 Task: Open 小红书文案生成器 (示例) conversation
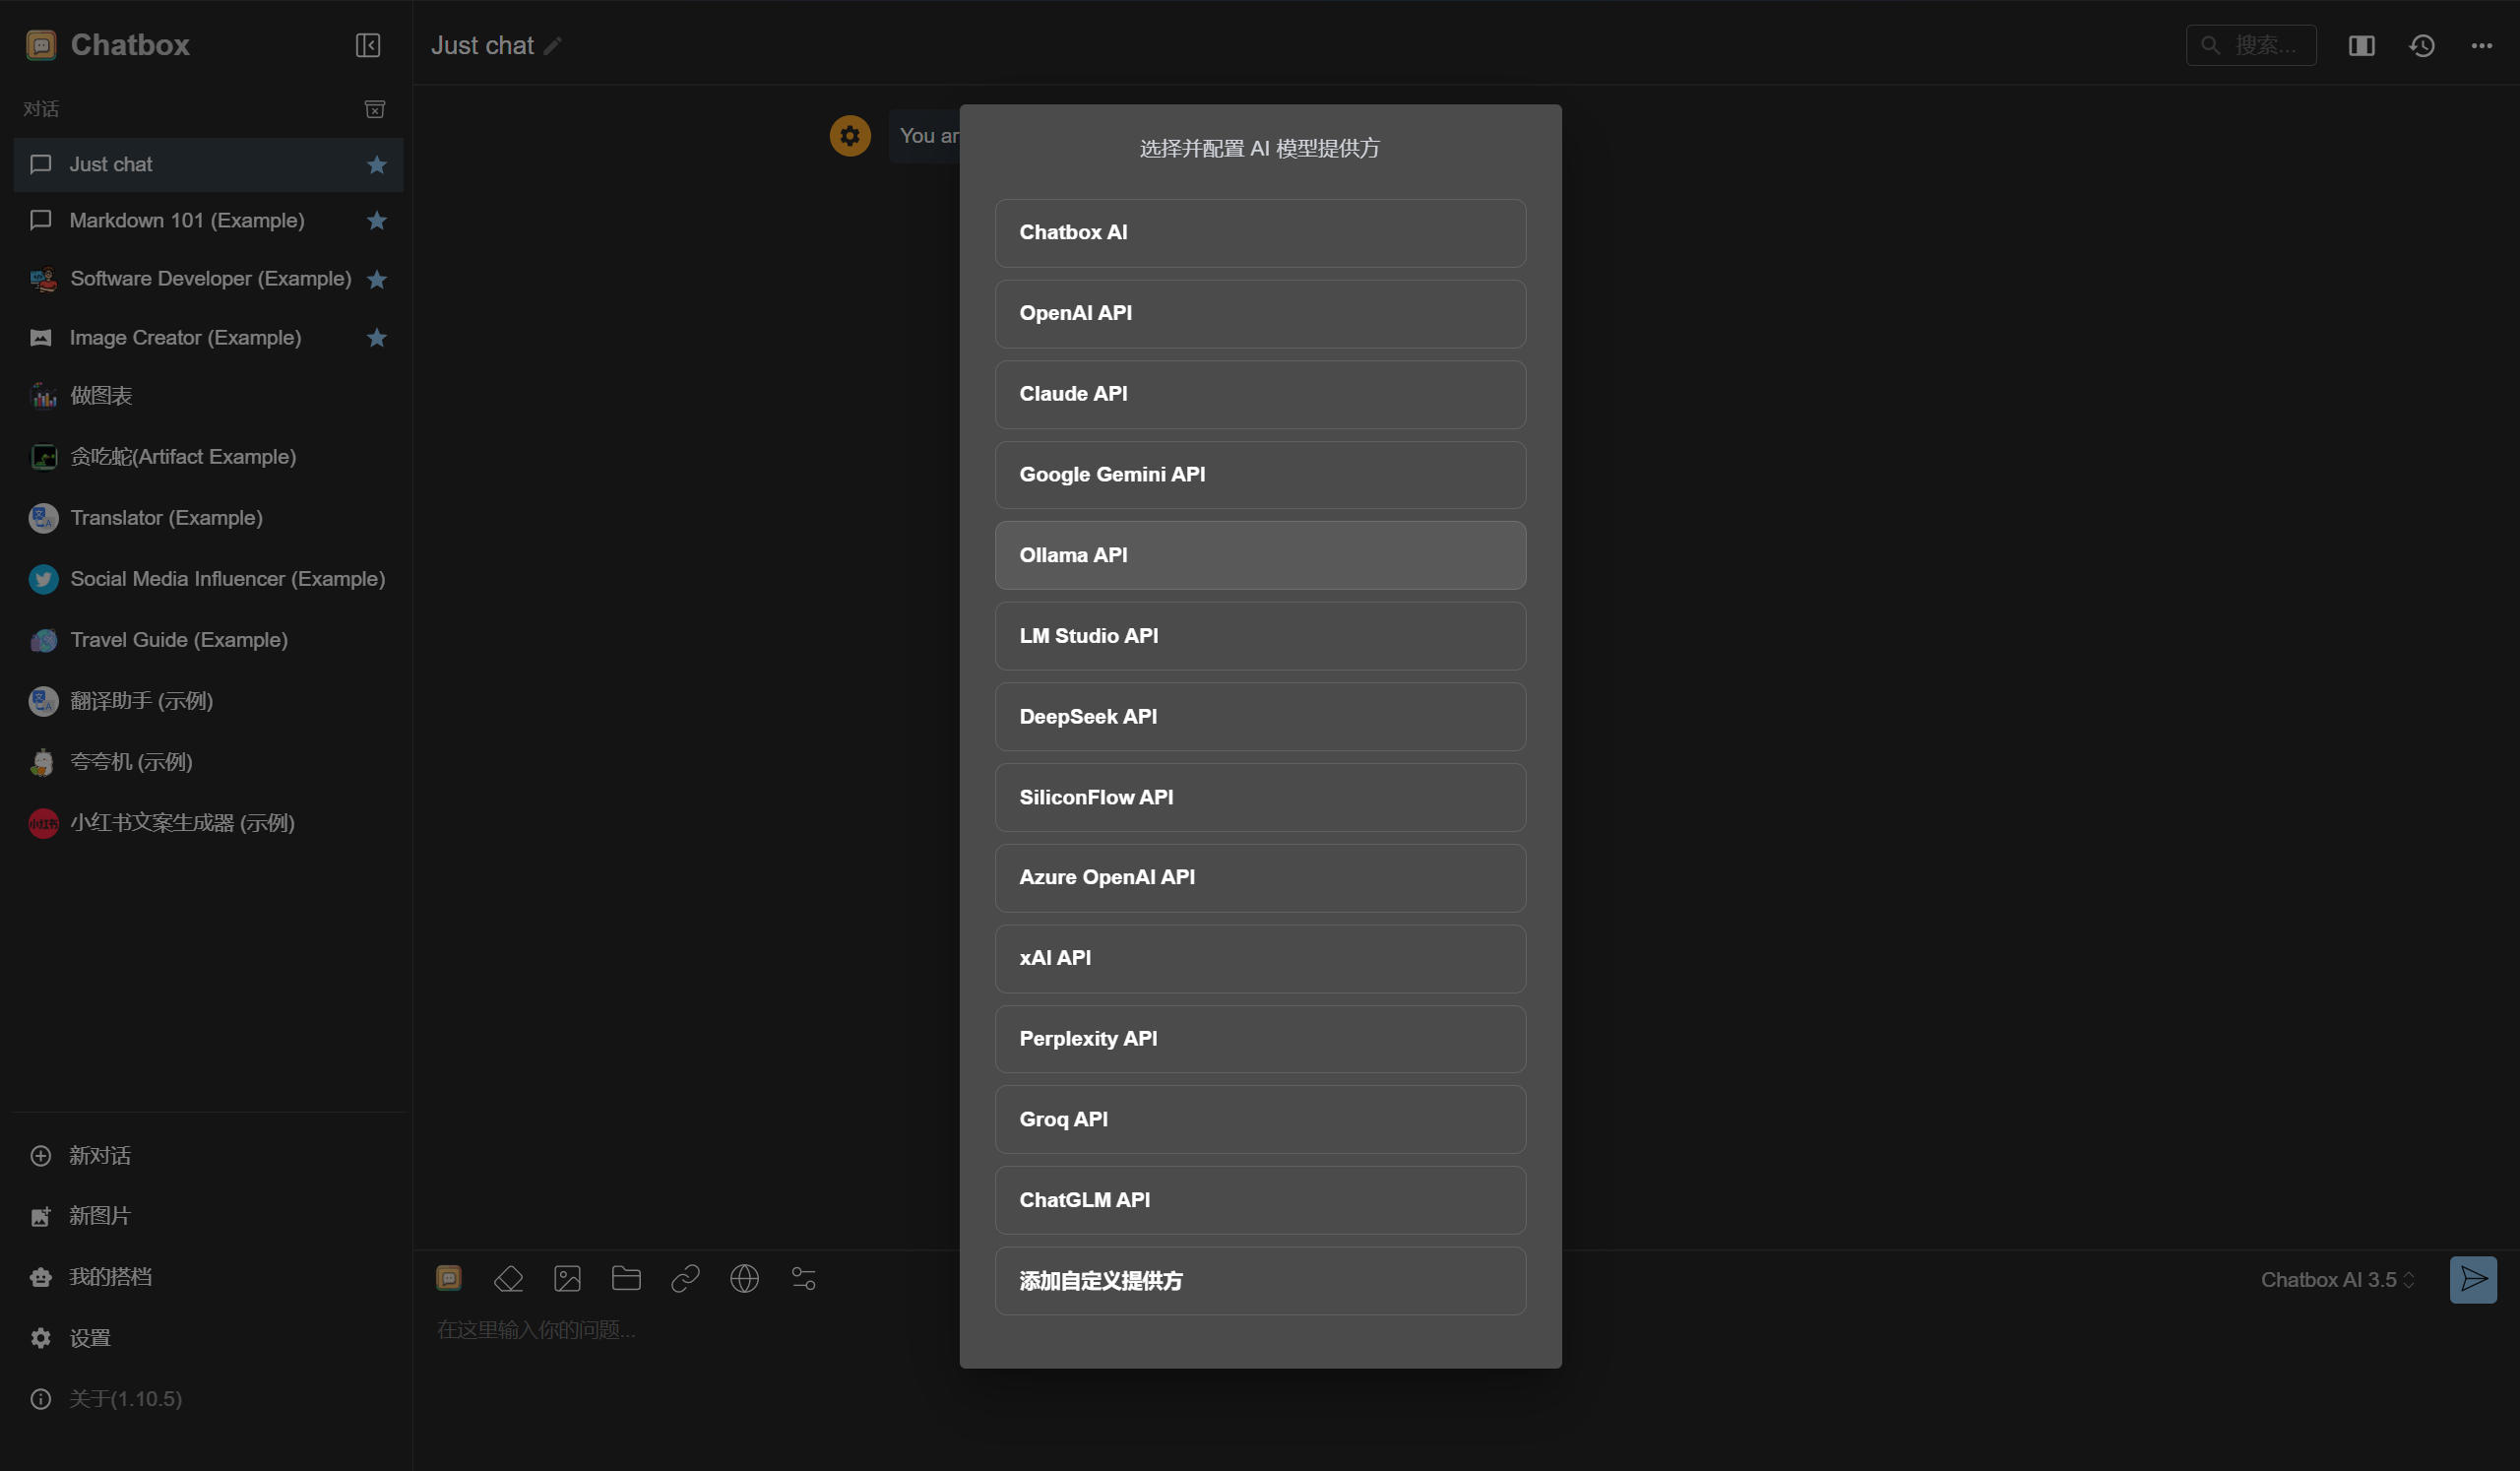pyautogui.click(x=208, y=823)
